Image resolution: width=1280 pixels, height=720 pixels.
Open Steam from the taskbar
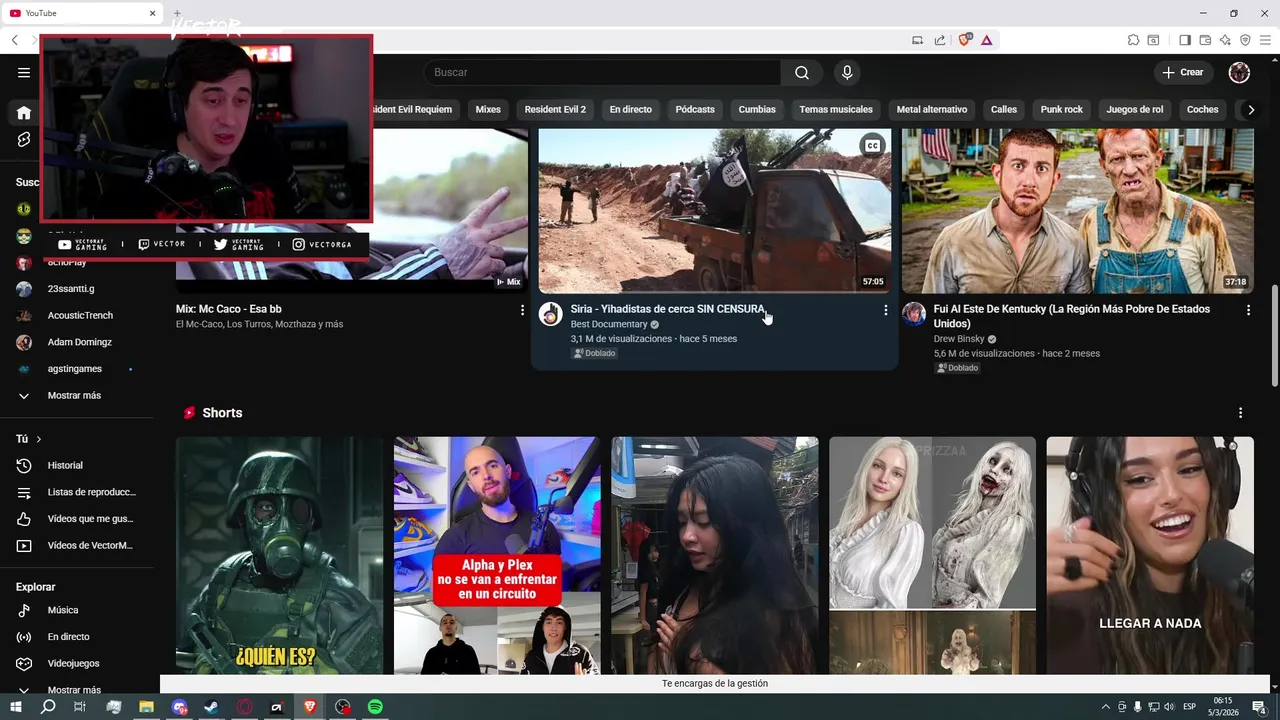pos(212,707)
